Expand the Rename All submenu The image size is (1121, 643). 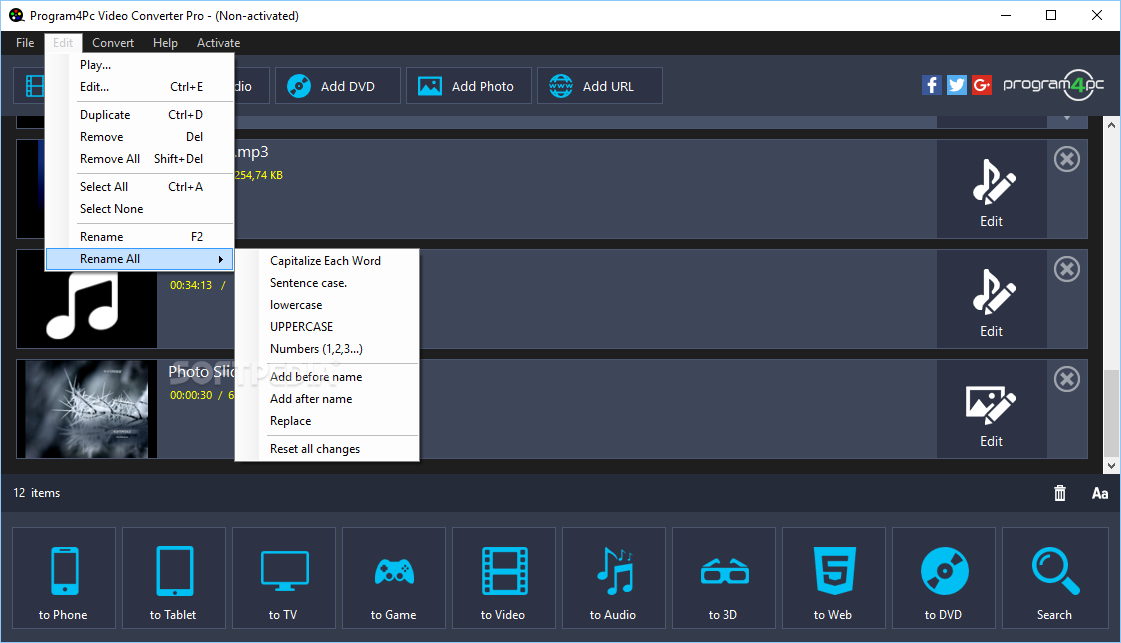(140, 259)
